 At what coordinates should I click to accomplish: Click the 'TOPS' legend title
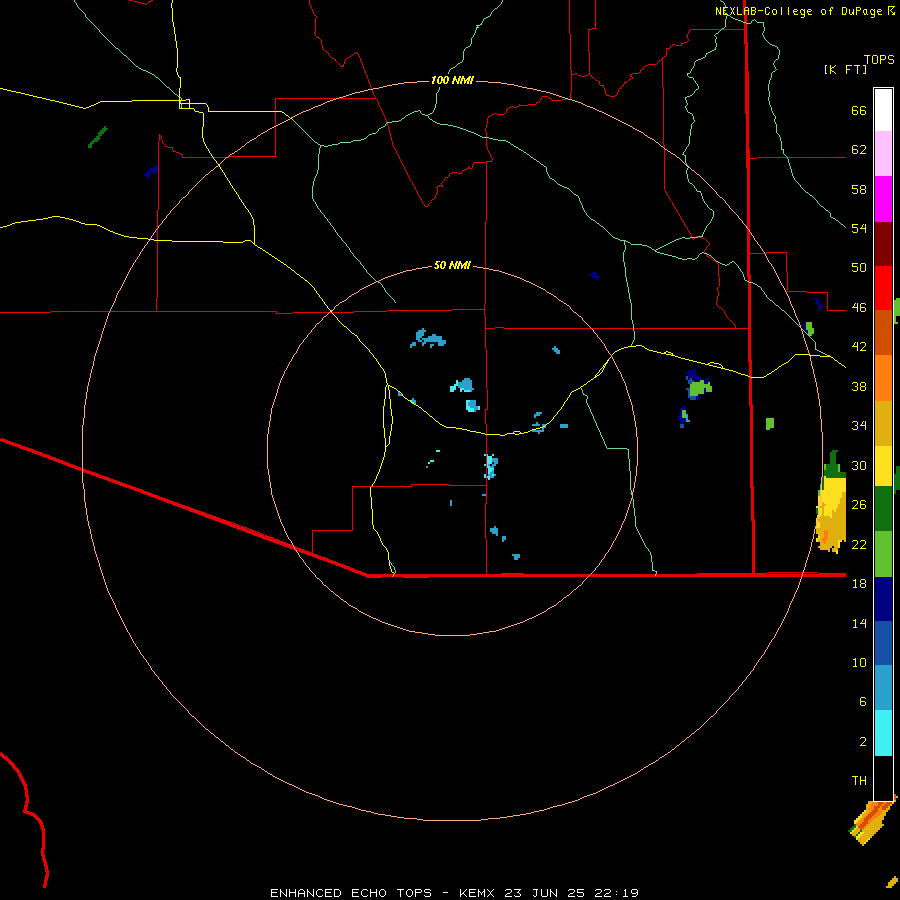(879, 60)
